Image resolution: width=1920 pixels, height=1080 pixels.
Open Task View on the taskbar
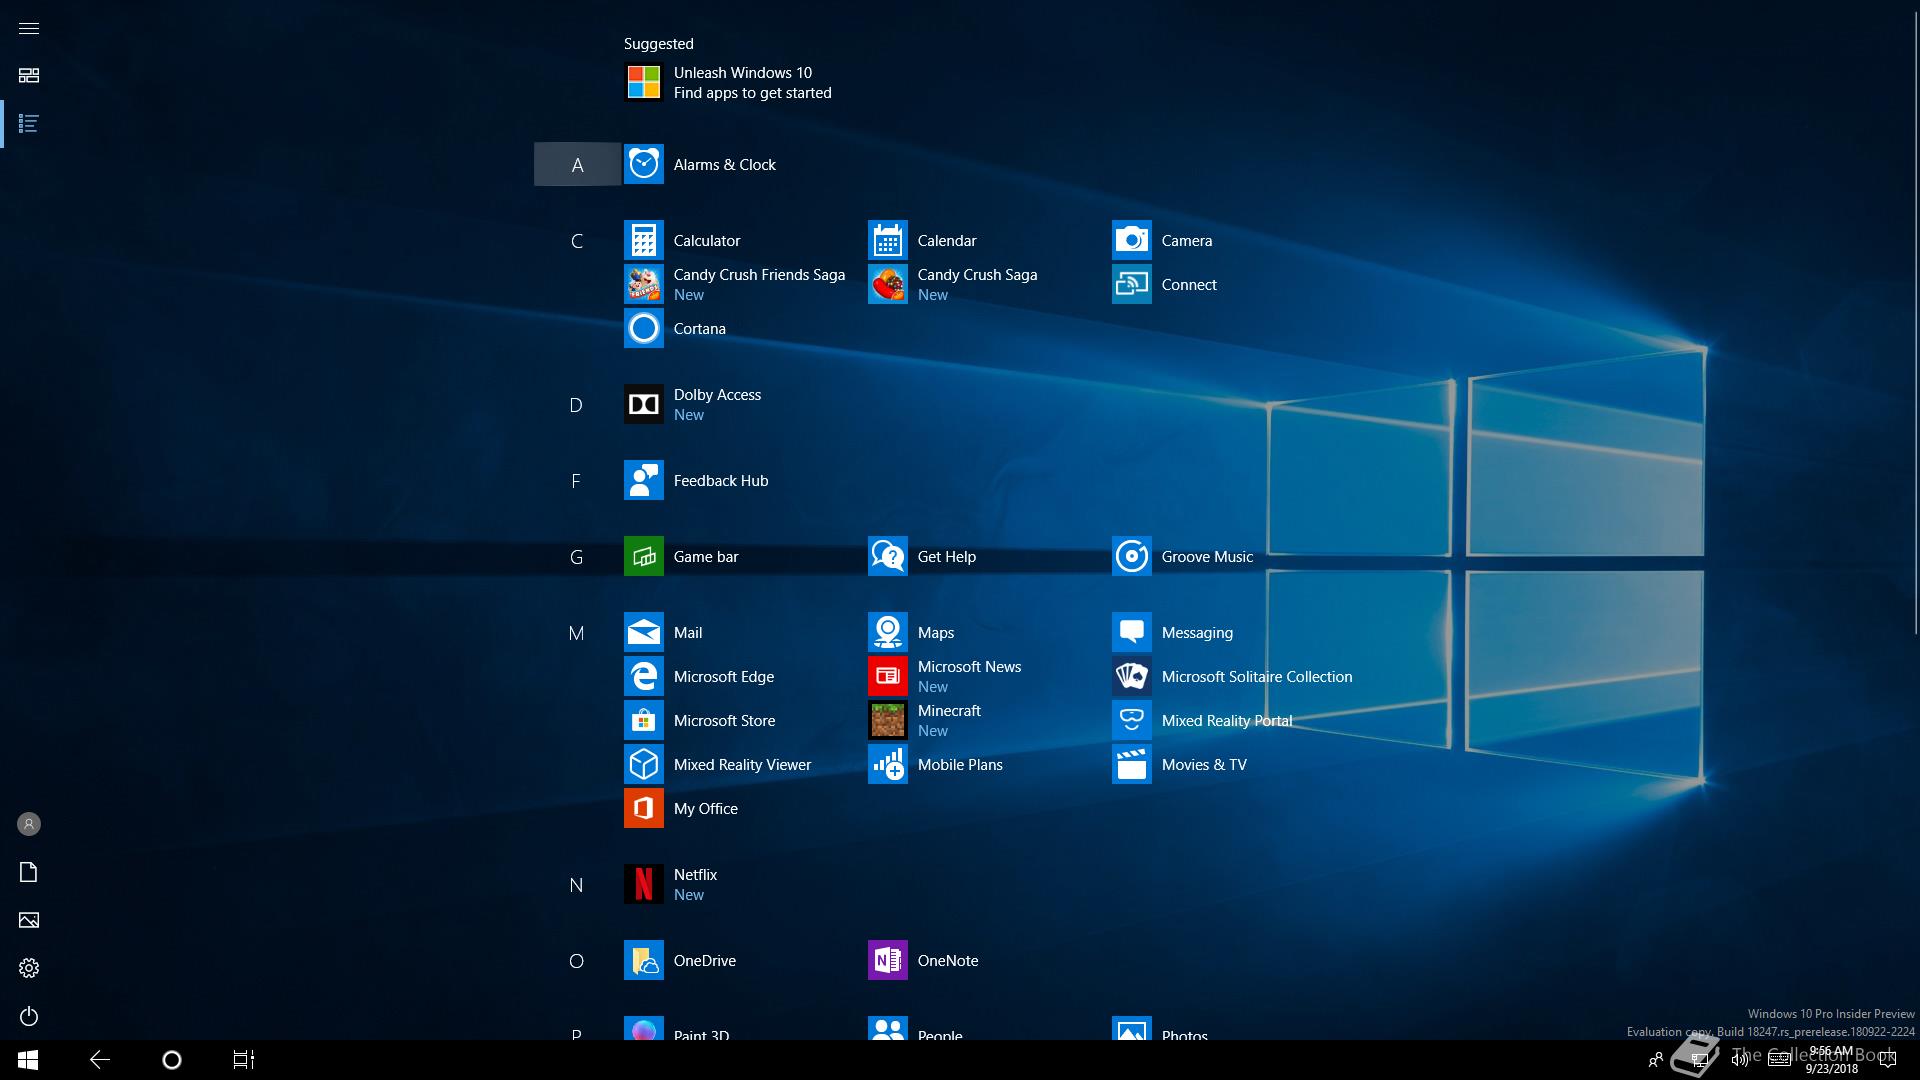tap(244, 1060)
